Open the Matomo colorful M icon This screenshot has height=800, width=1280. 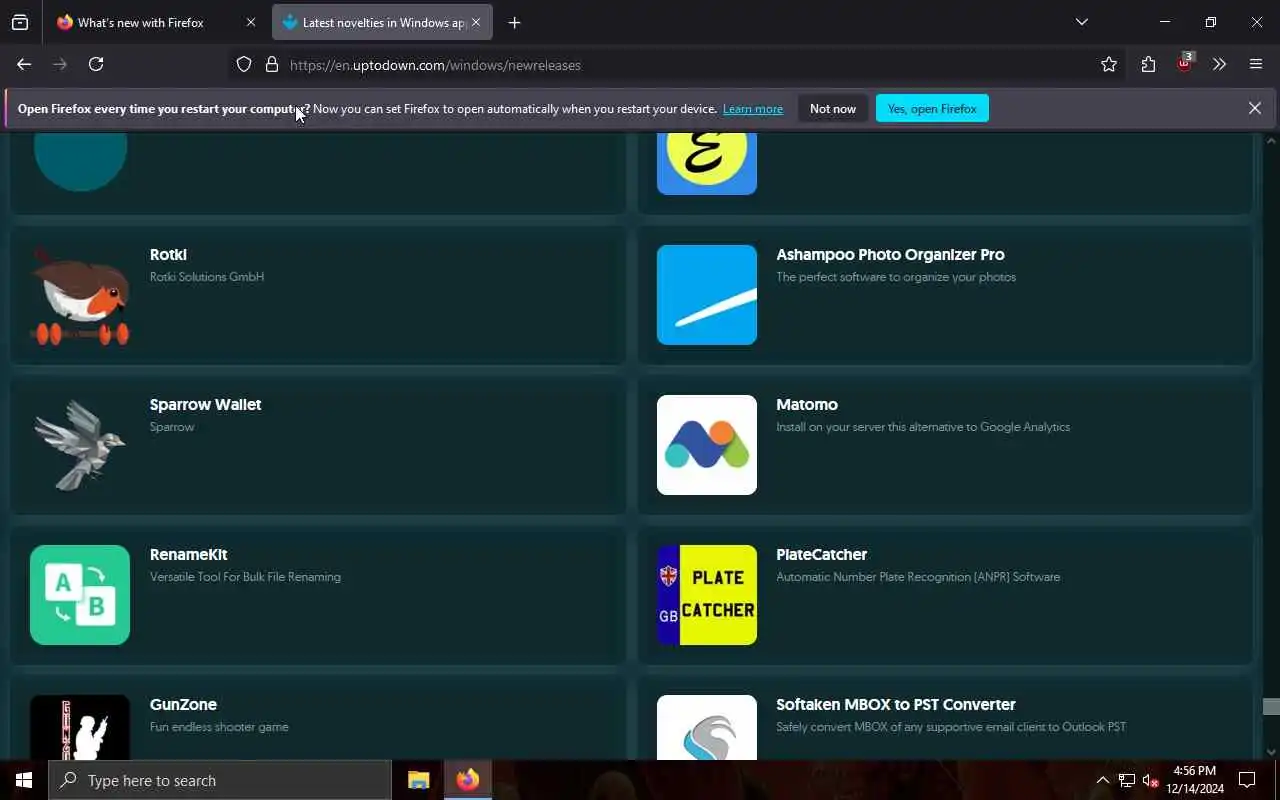(x=707, y=445)
